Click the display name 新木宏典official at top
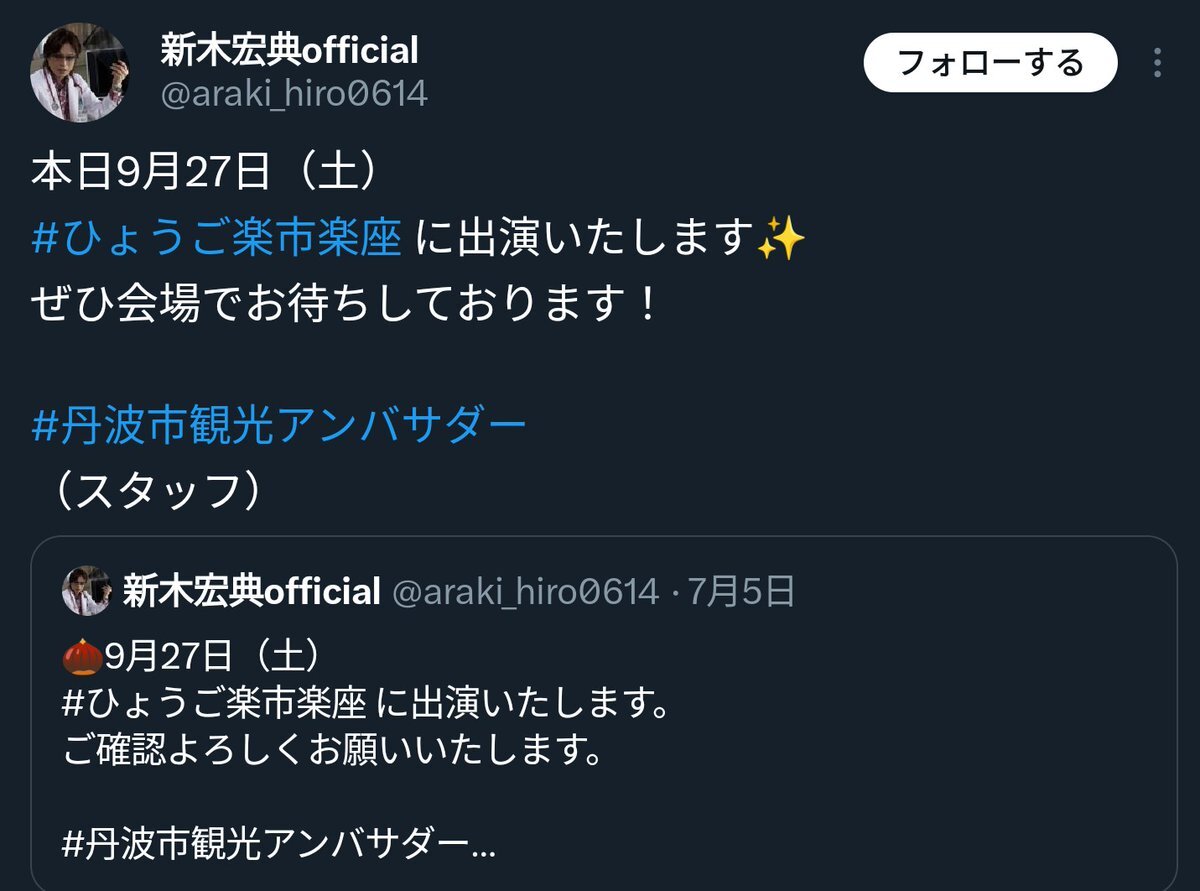 click(289, 49)
